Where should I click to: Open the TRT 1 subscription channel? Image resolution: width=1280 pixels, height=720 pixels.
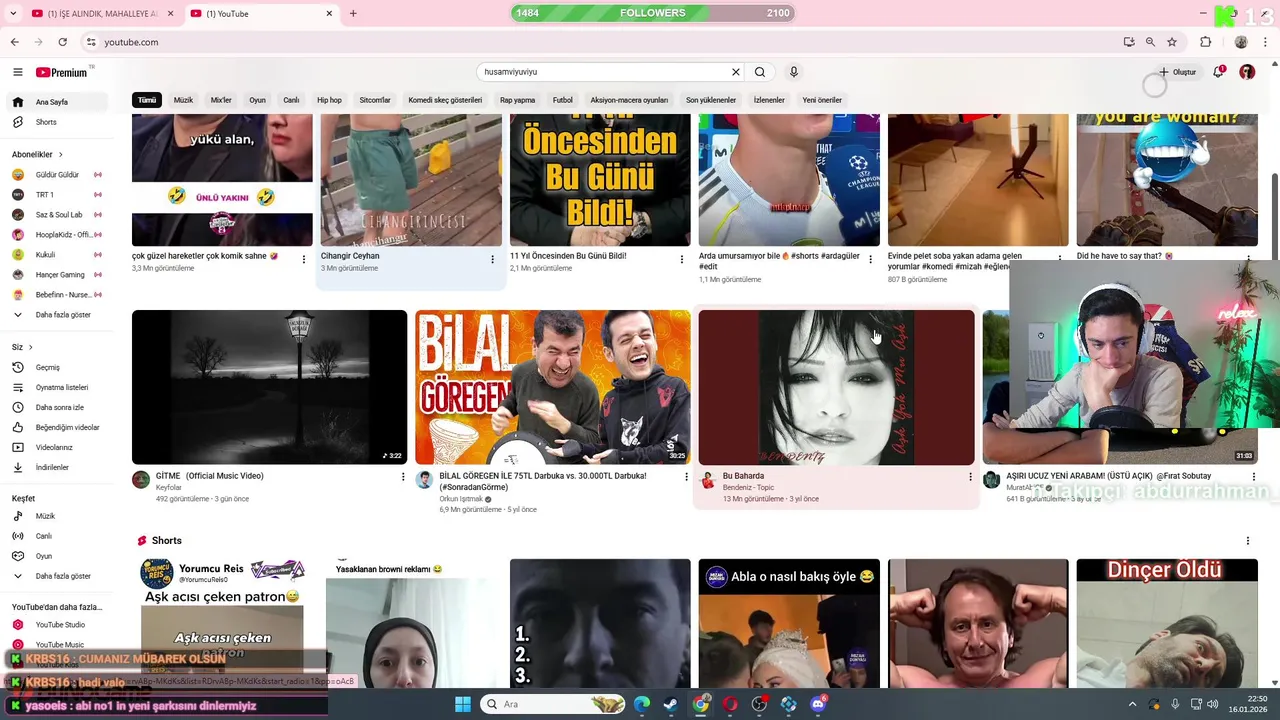pyautogui.click(x=56, y=195)
